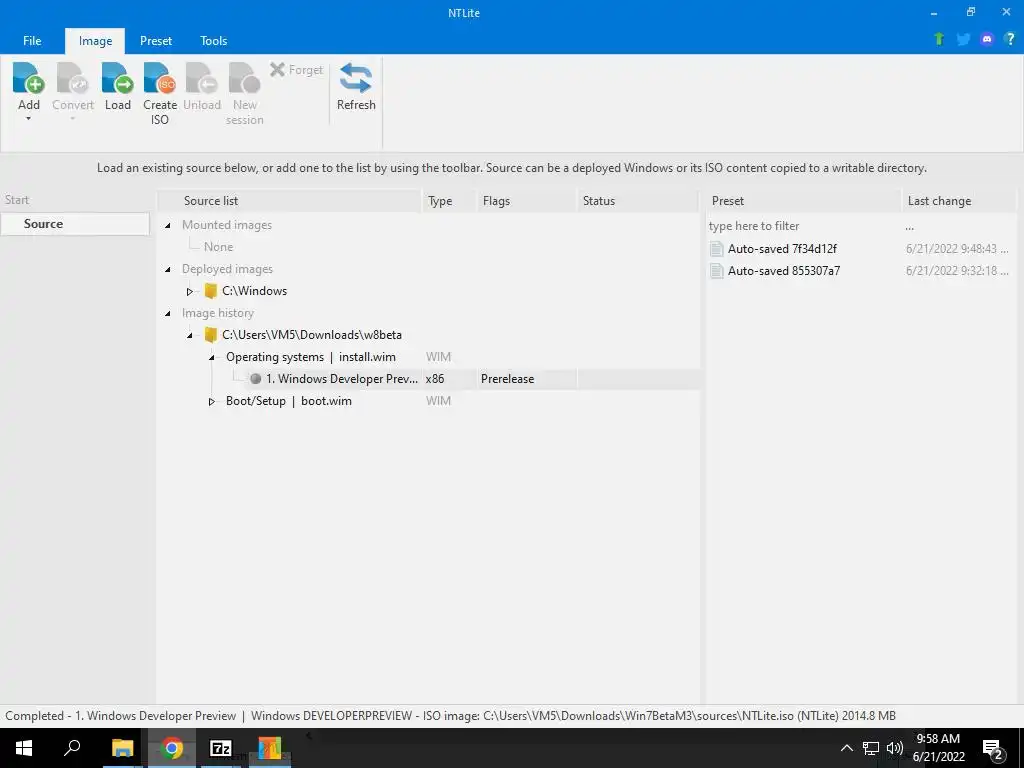This screenshot has width=1024, height=768.
Task: Click the New session icon
Action: 244,78
